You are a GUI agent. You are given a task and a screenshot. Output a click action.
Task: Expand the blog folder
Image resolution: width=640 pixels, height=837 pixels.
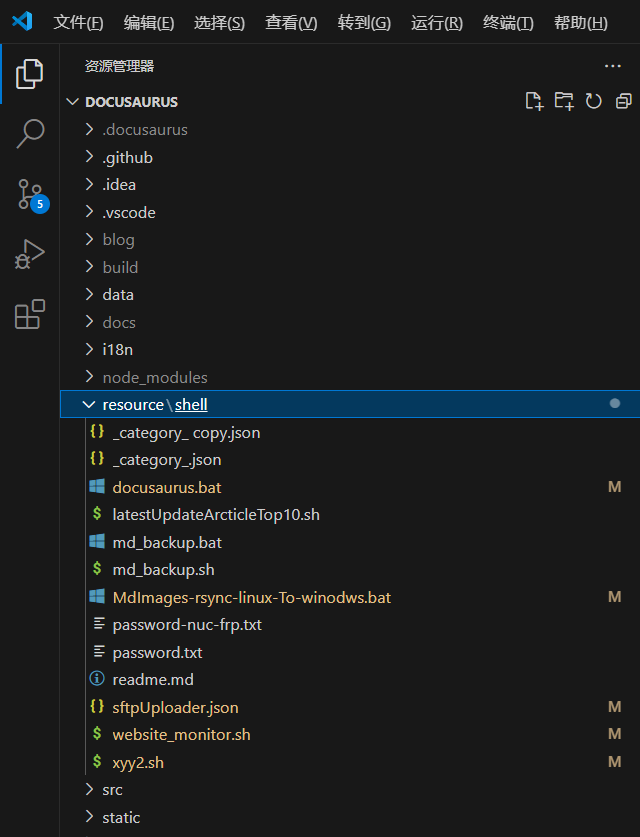pos(90,239)
